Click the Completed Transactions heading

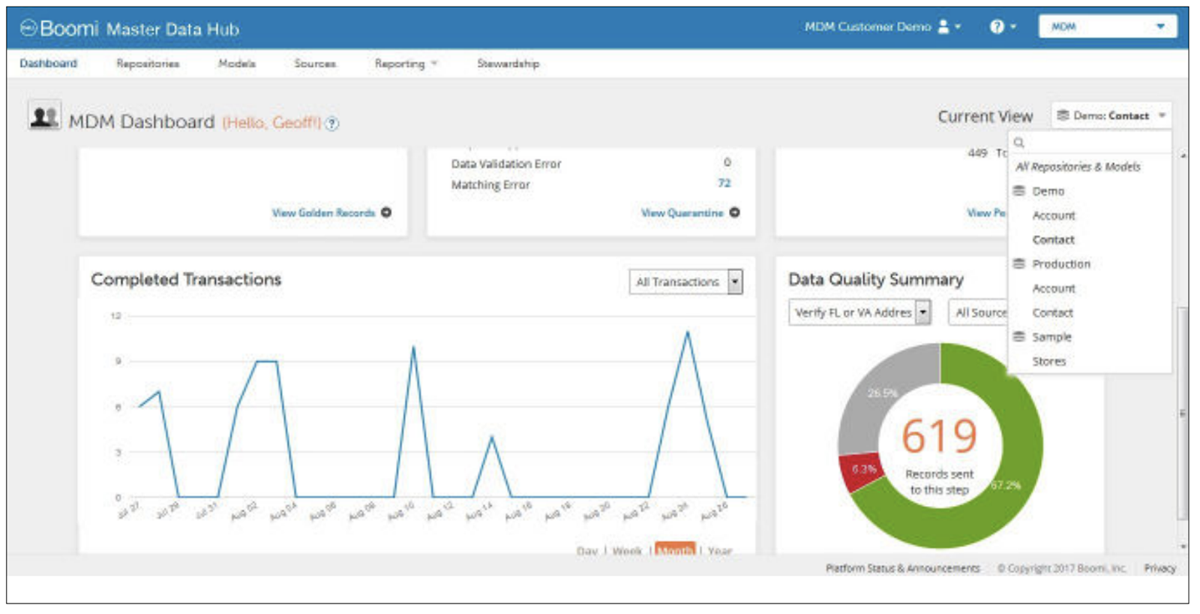point(186,280)
